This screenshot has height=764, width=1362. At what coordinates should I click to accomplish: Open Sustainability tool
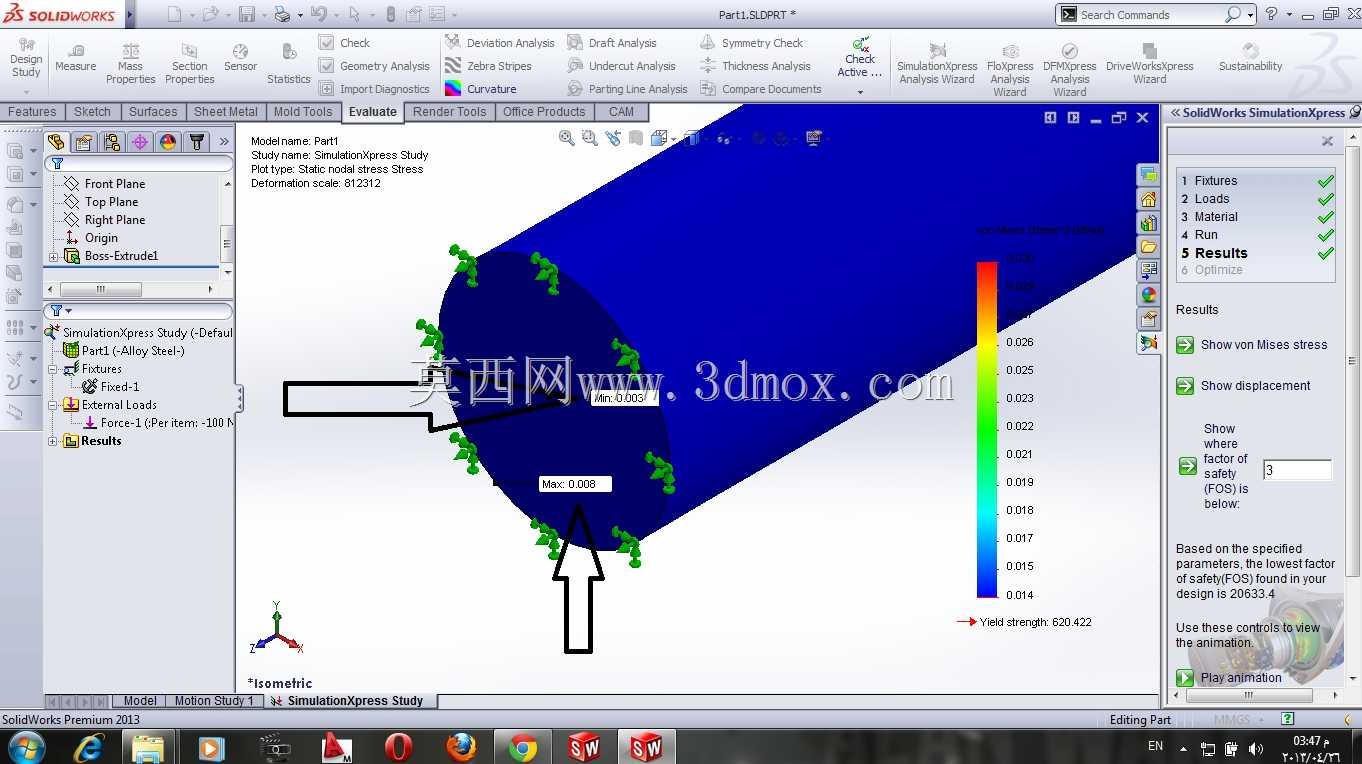click(x=1250, y=57)
